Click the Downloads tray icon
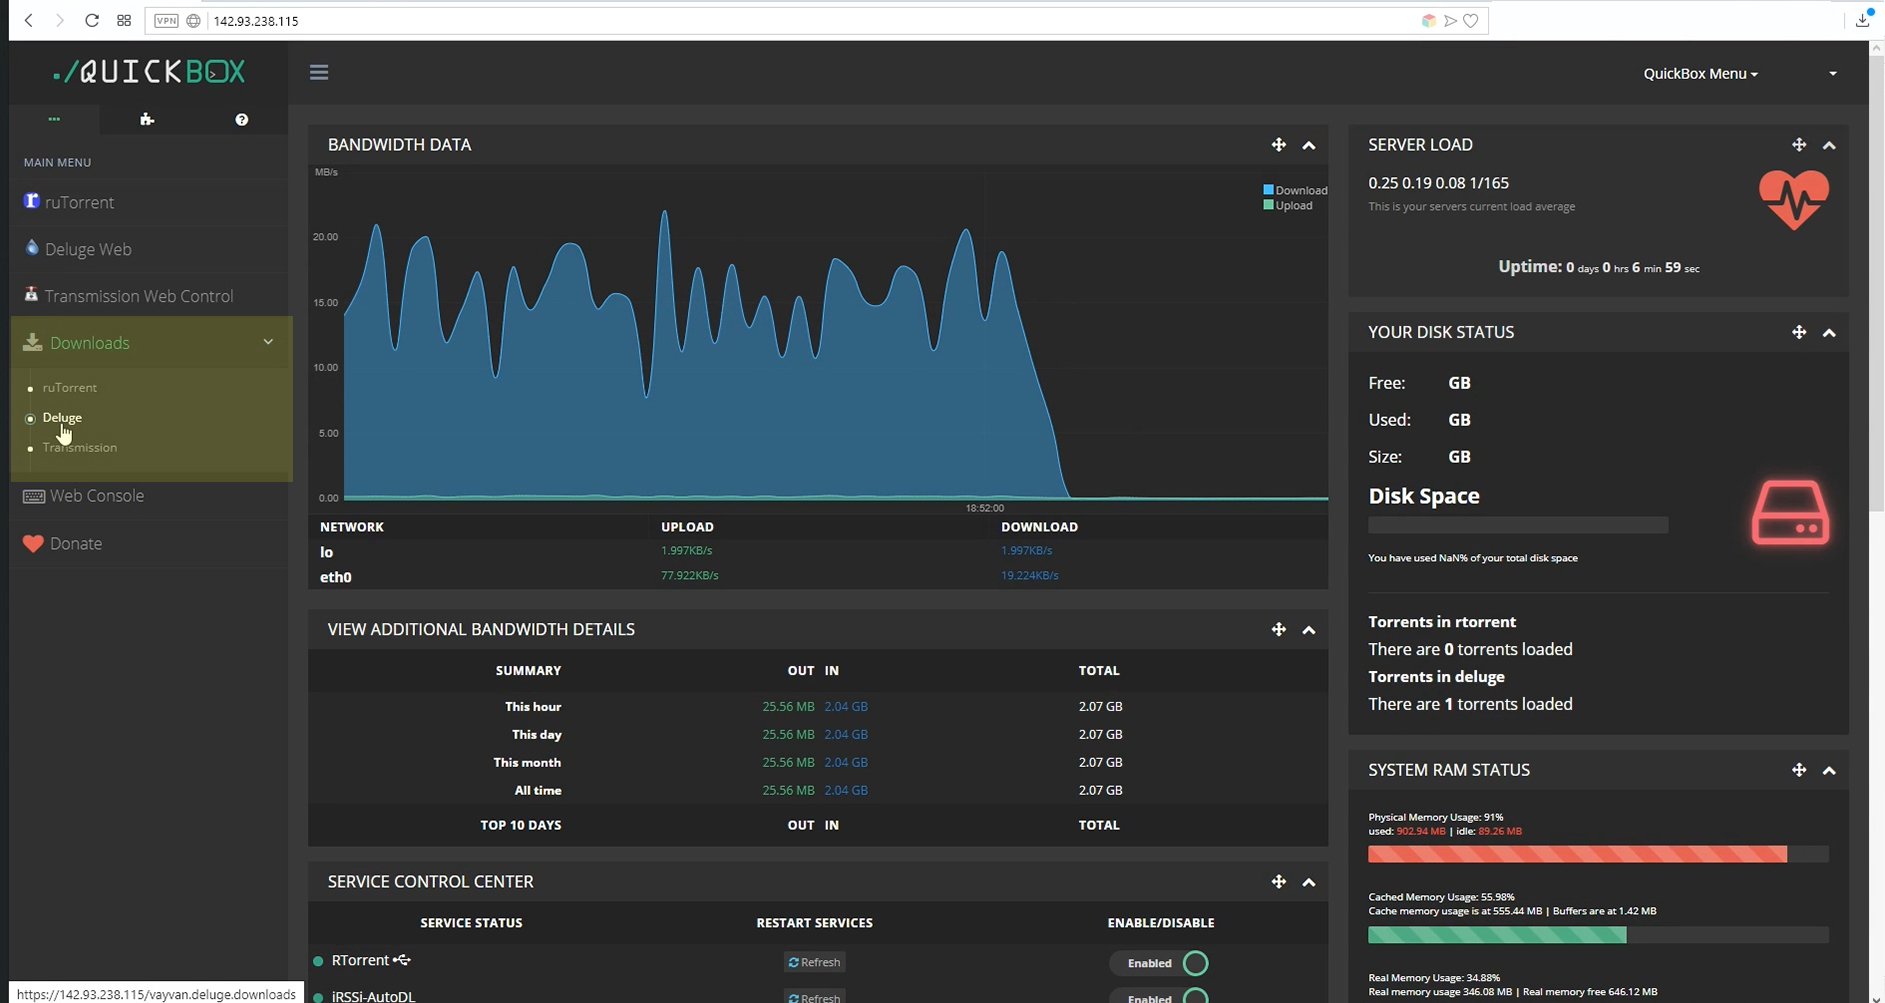 (x=33, y=342)
